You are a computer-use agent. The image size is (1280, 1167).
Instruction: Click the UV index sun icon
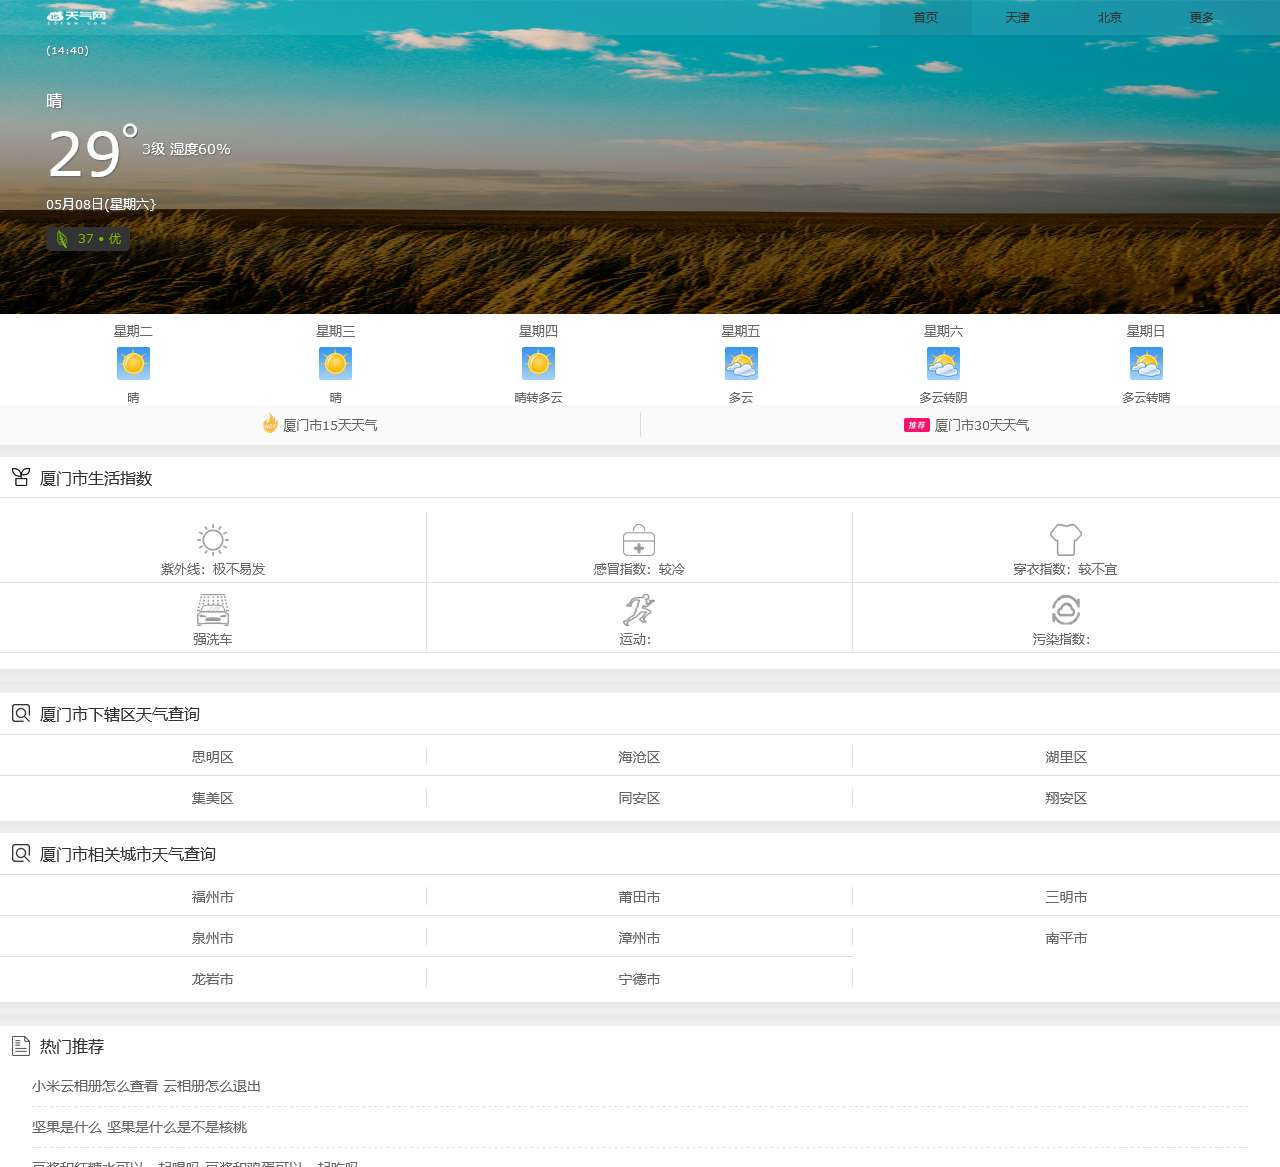click(213, 540)
